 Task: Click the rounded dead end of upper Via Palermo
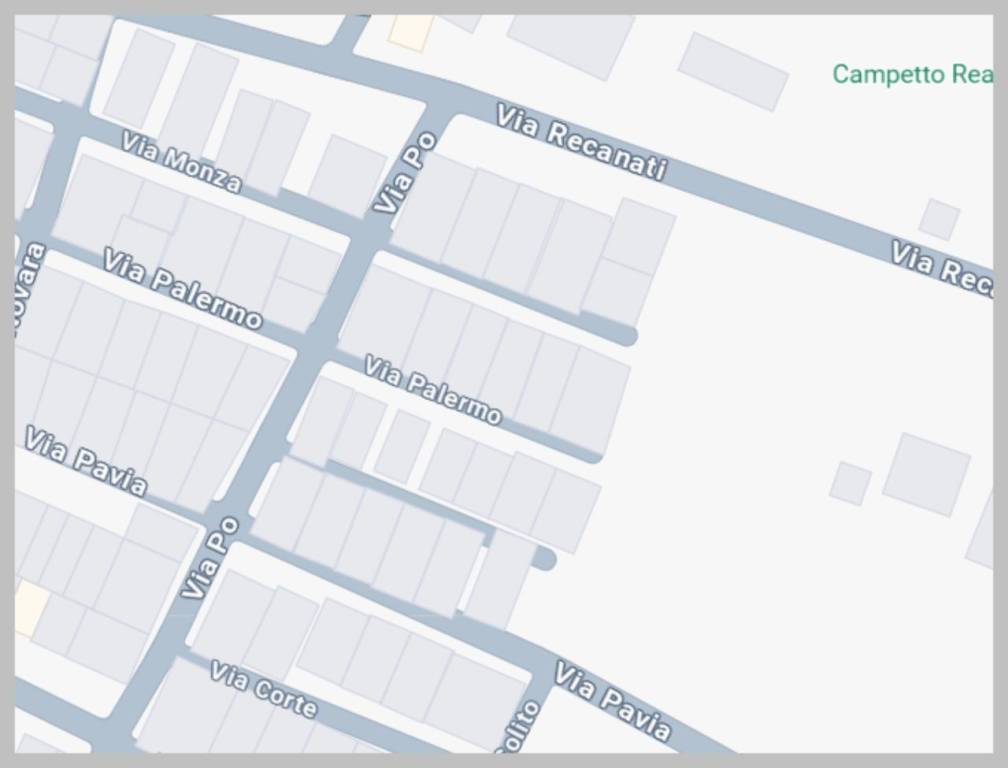pyautogui.click(x=624, y=335)
